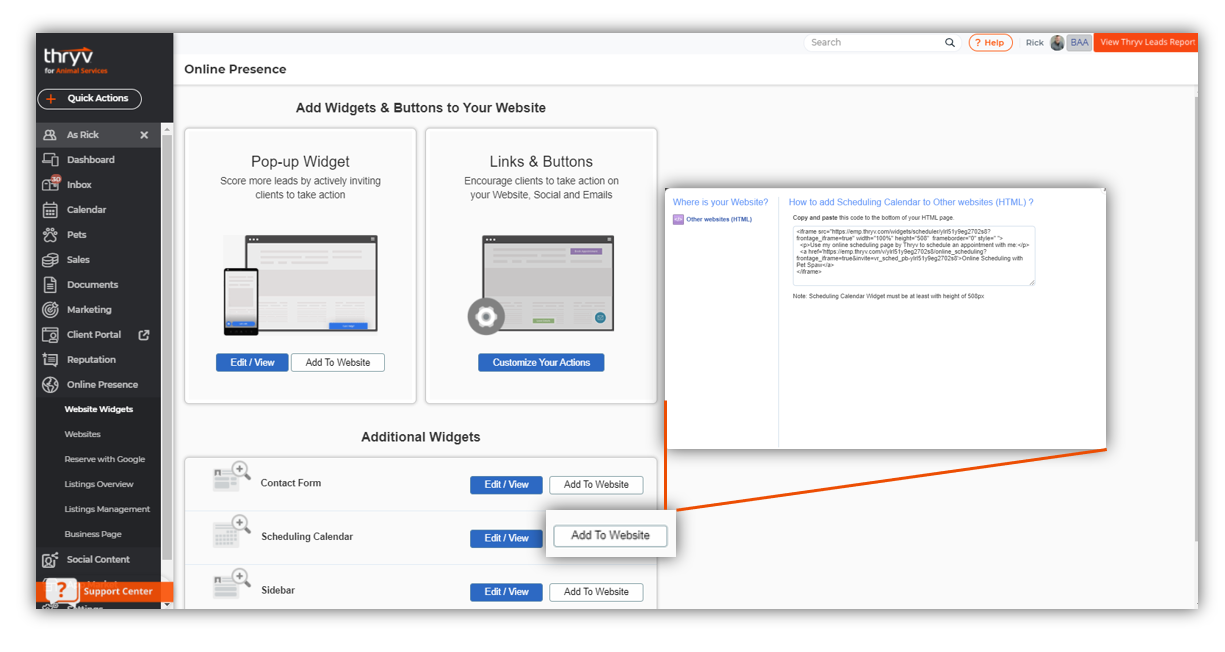Image resolution: width=1225 pixels, height=652 pixels.
Task: Click Edit / View for Sidebar
Action: [x=506, y=592]
